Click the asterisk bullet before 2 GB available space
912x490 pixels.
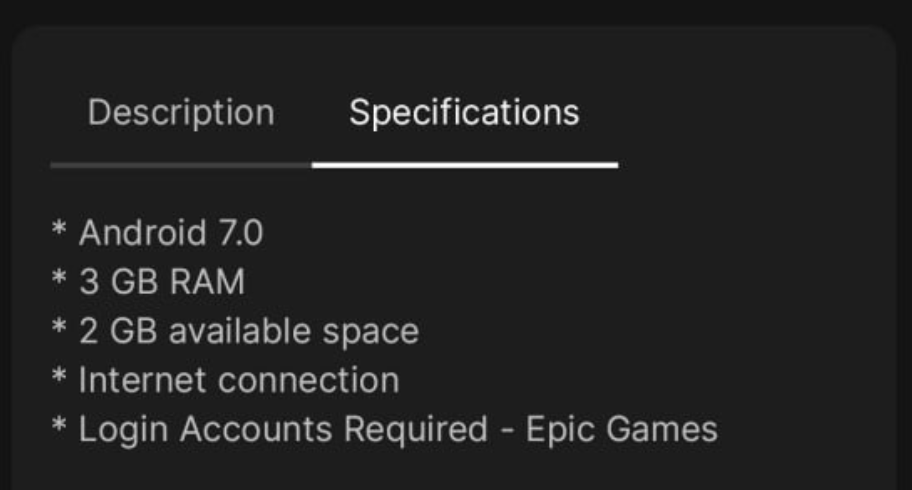pyautogui.click(x=59, y=326)
